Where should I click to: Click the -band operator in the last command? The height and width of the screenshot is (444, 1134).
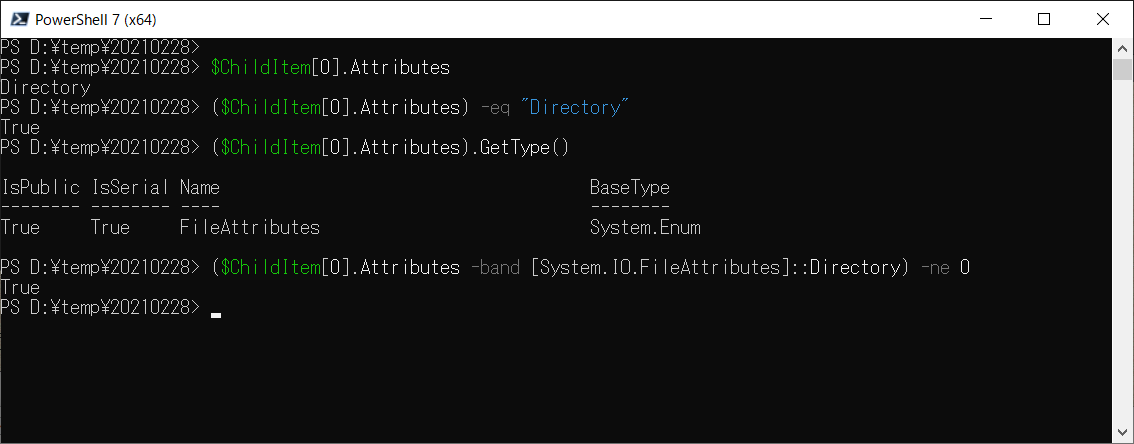click(495, 268)
